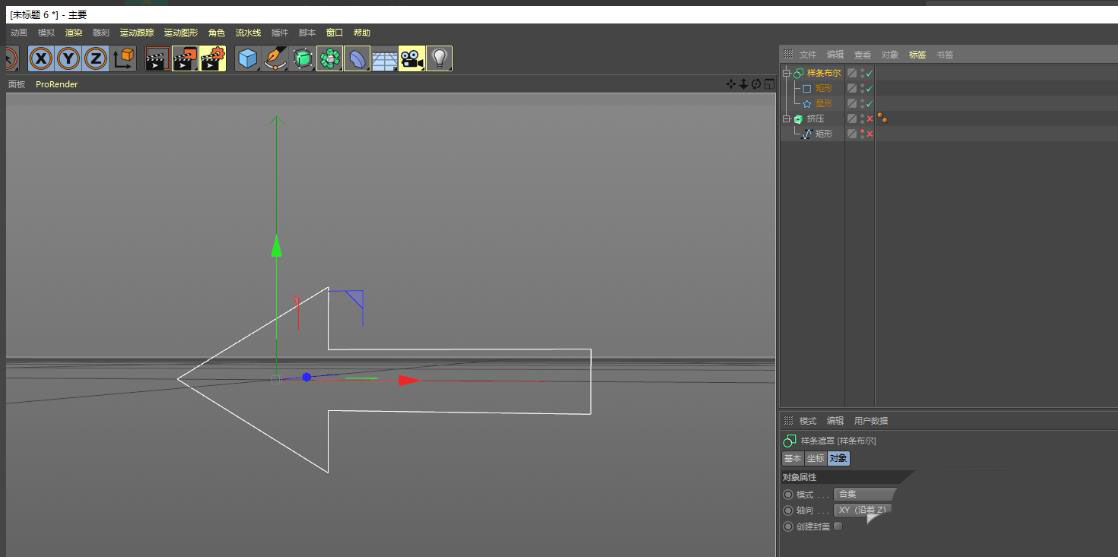Toggle green check on star spline row
The height and width of the screenshot is (557, 1118).
(870, 103)
